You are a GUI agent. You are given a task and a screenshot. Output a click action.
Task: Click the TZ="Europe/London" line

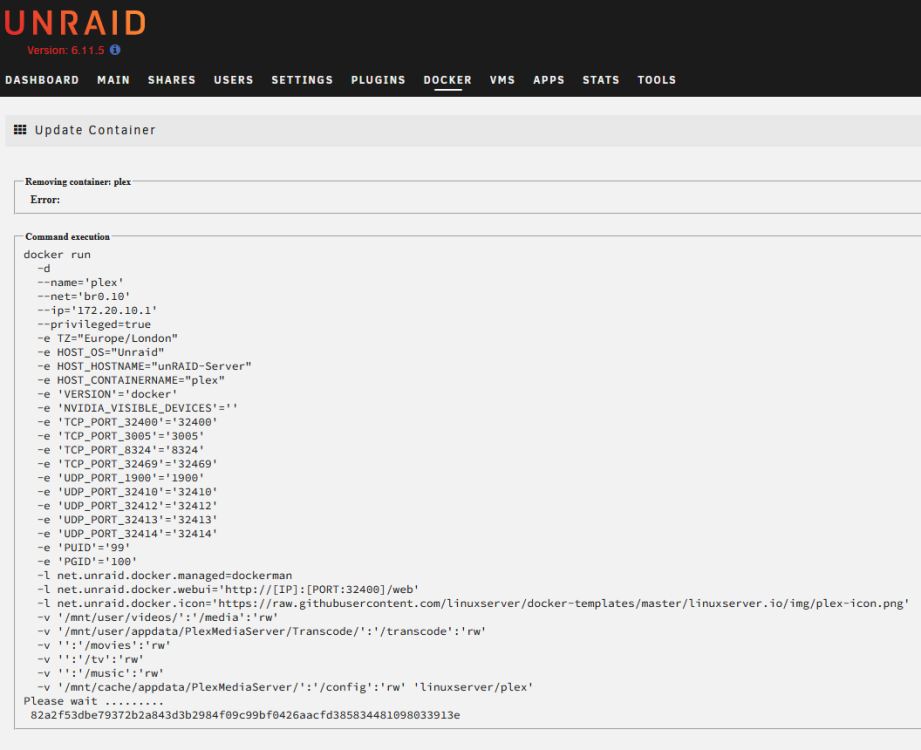107,338
